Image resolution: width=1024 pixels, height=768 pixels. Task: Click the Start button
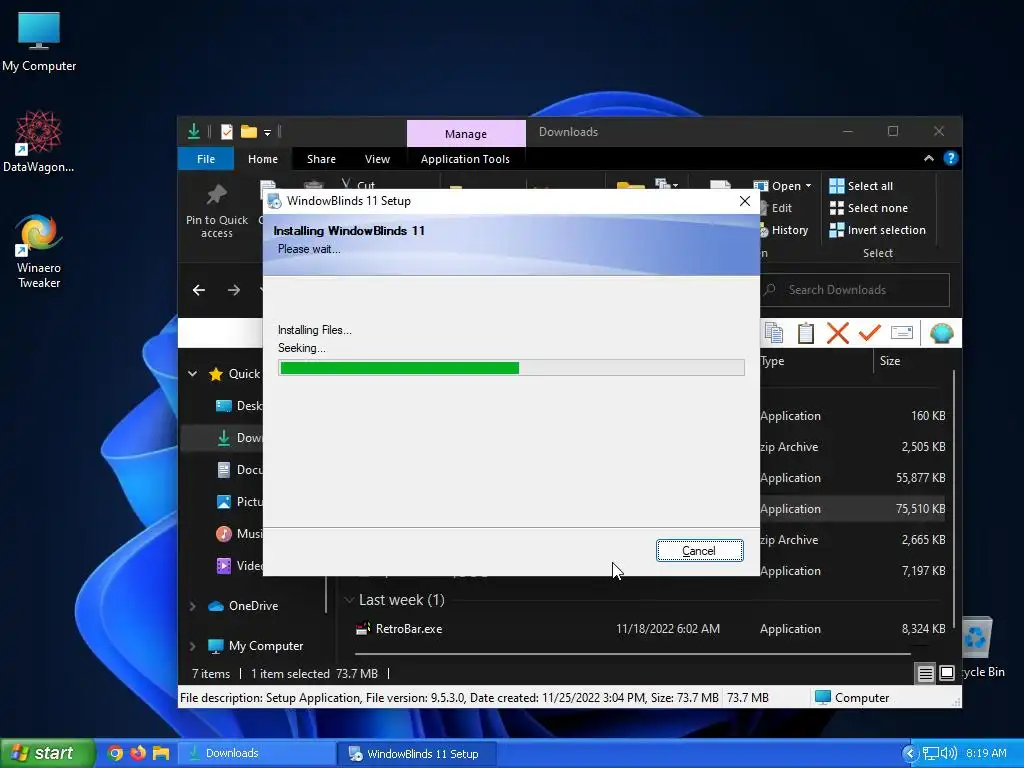coord(47,753)
